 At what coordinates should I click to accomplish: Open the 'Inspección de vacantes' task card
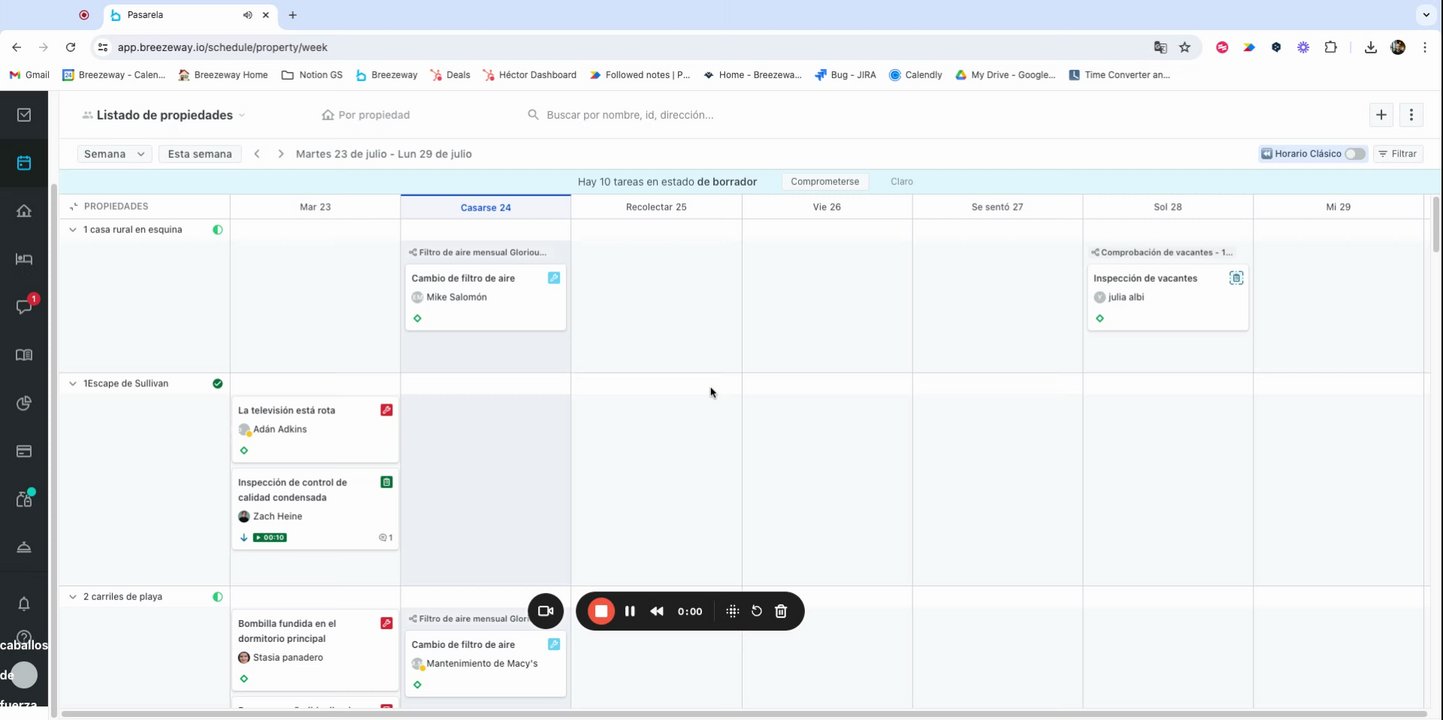pyautogui.click(x=1168, y=297)
